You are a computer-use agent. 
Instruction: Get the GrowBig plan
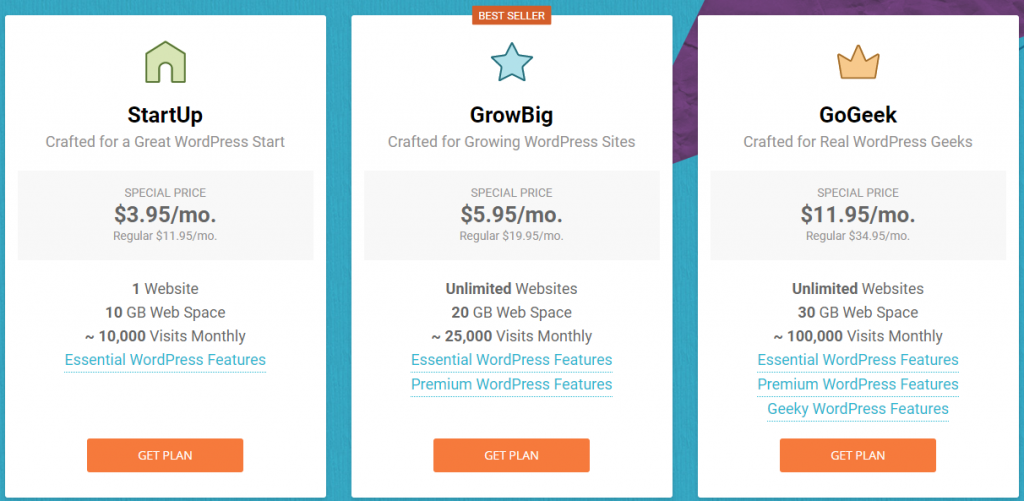click(511, 455)
